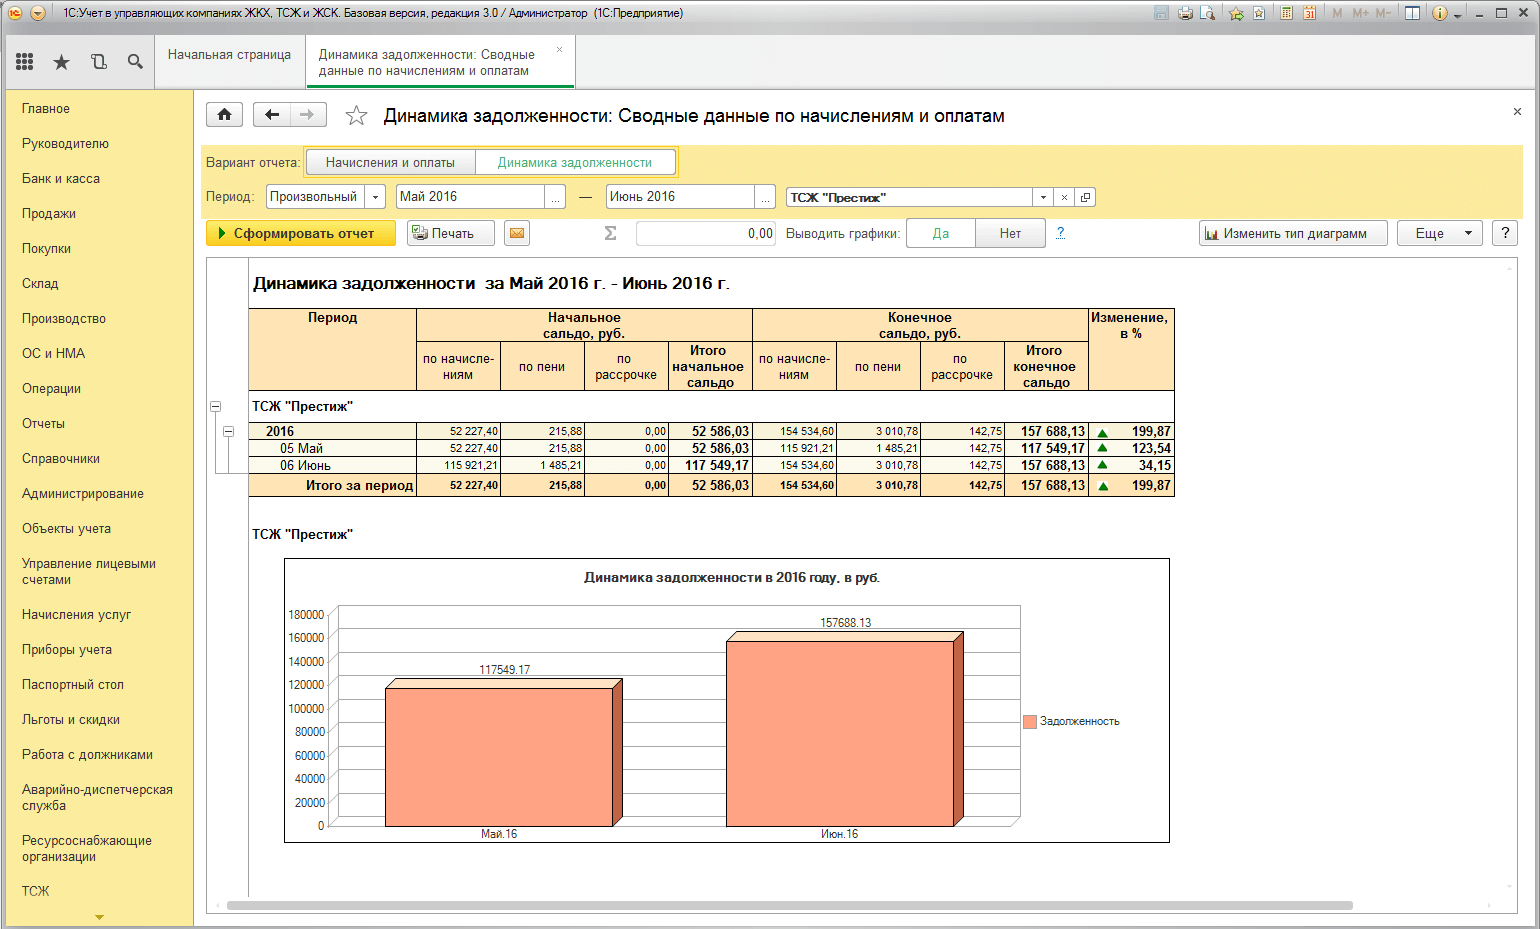Click the sum sigma icon
The image size is (1540, 929).
coord(610,233)
